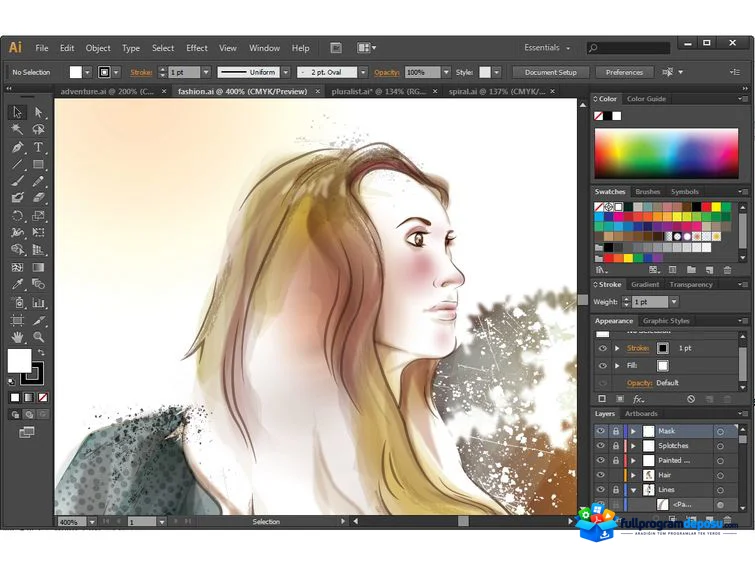Select the Paintbrush tool
Image resolution: width=755 pixels, height=566 pixels.
pyautogui.click(x=17, y=181)
